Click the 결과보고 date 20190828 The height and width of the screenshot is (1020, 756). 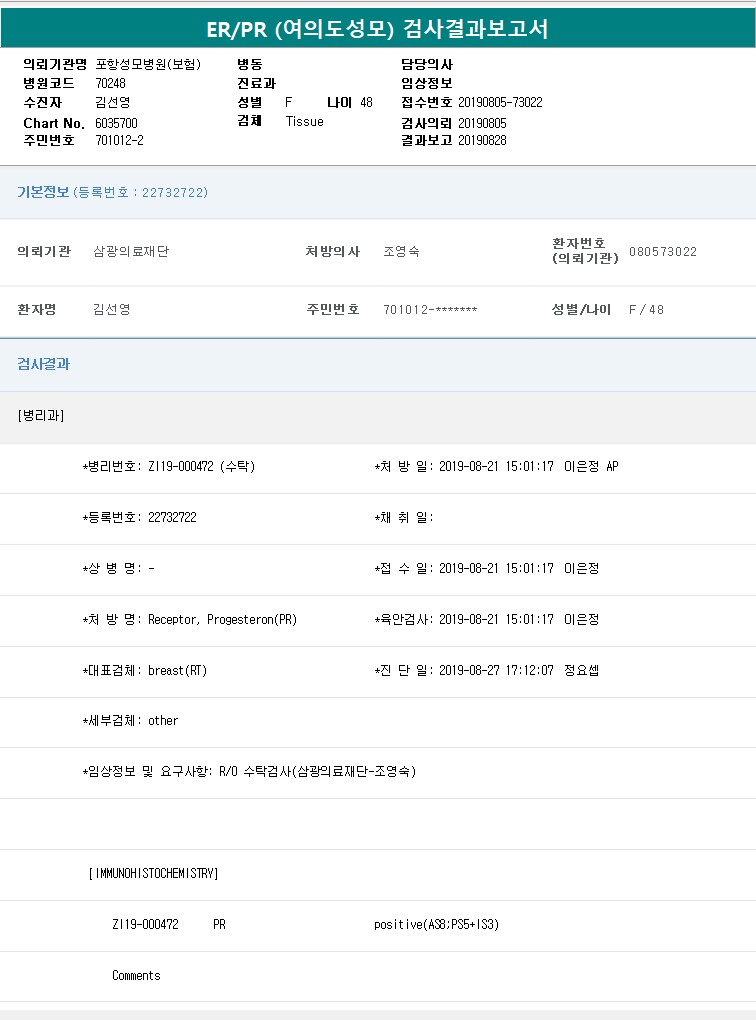tap(482, 140)
